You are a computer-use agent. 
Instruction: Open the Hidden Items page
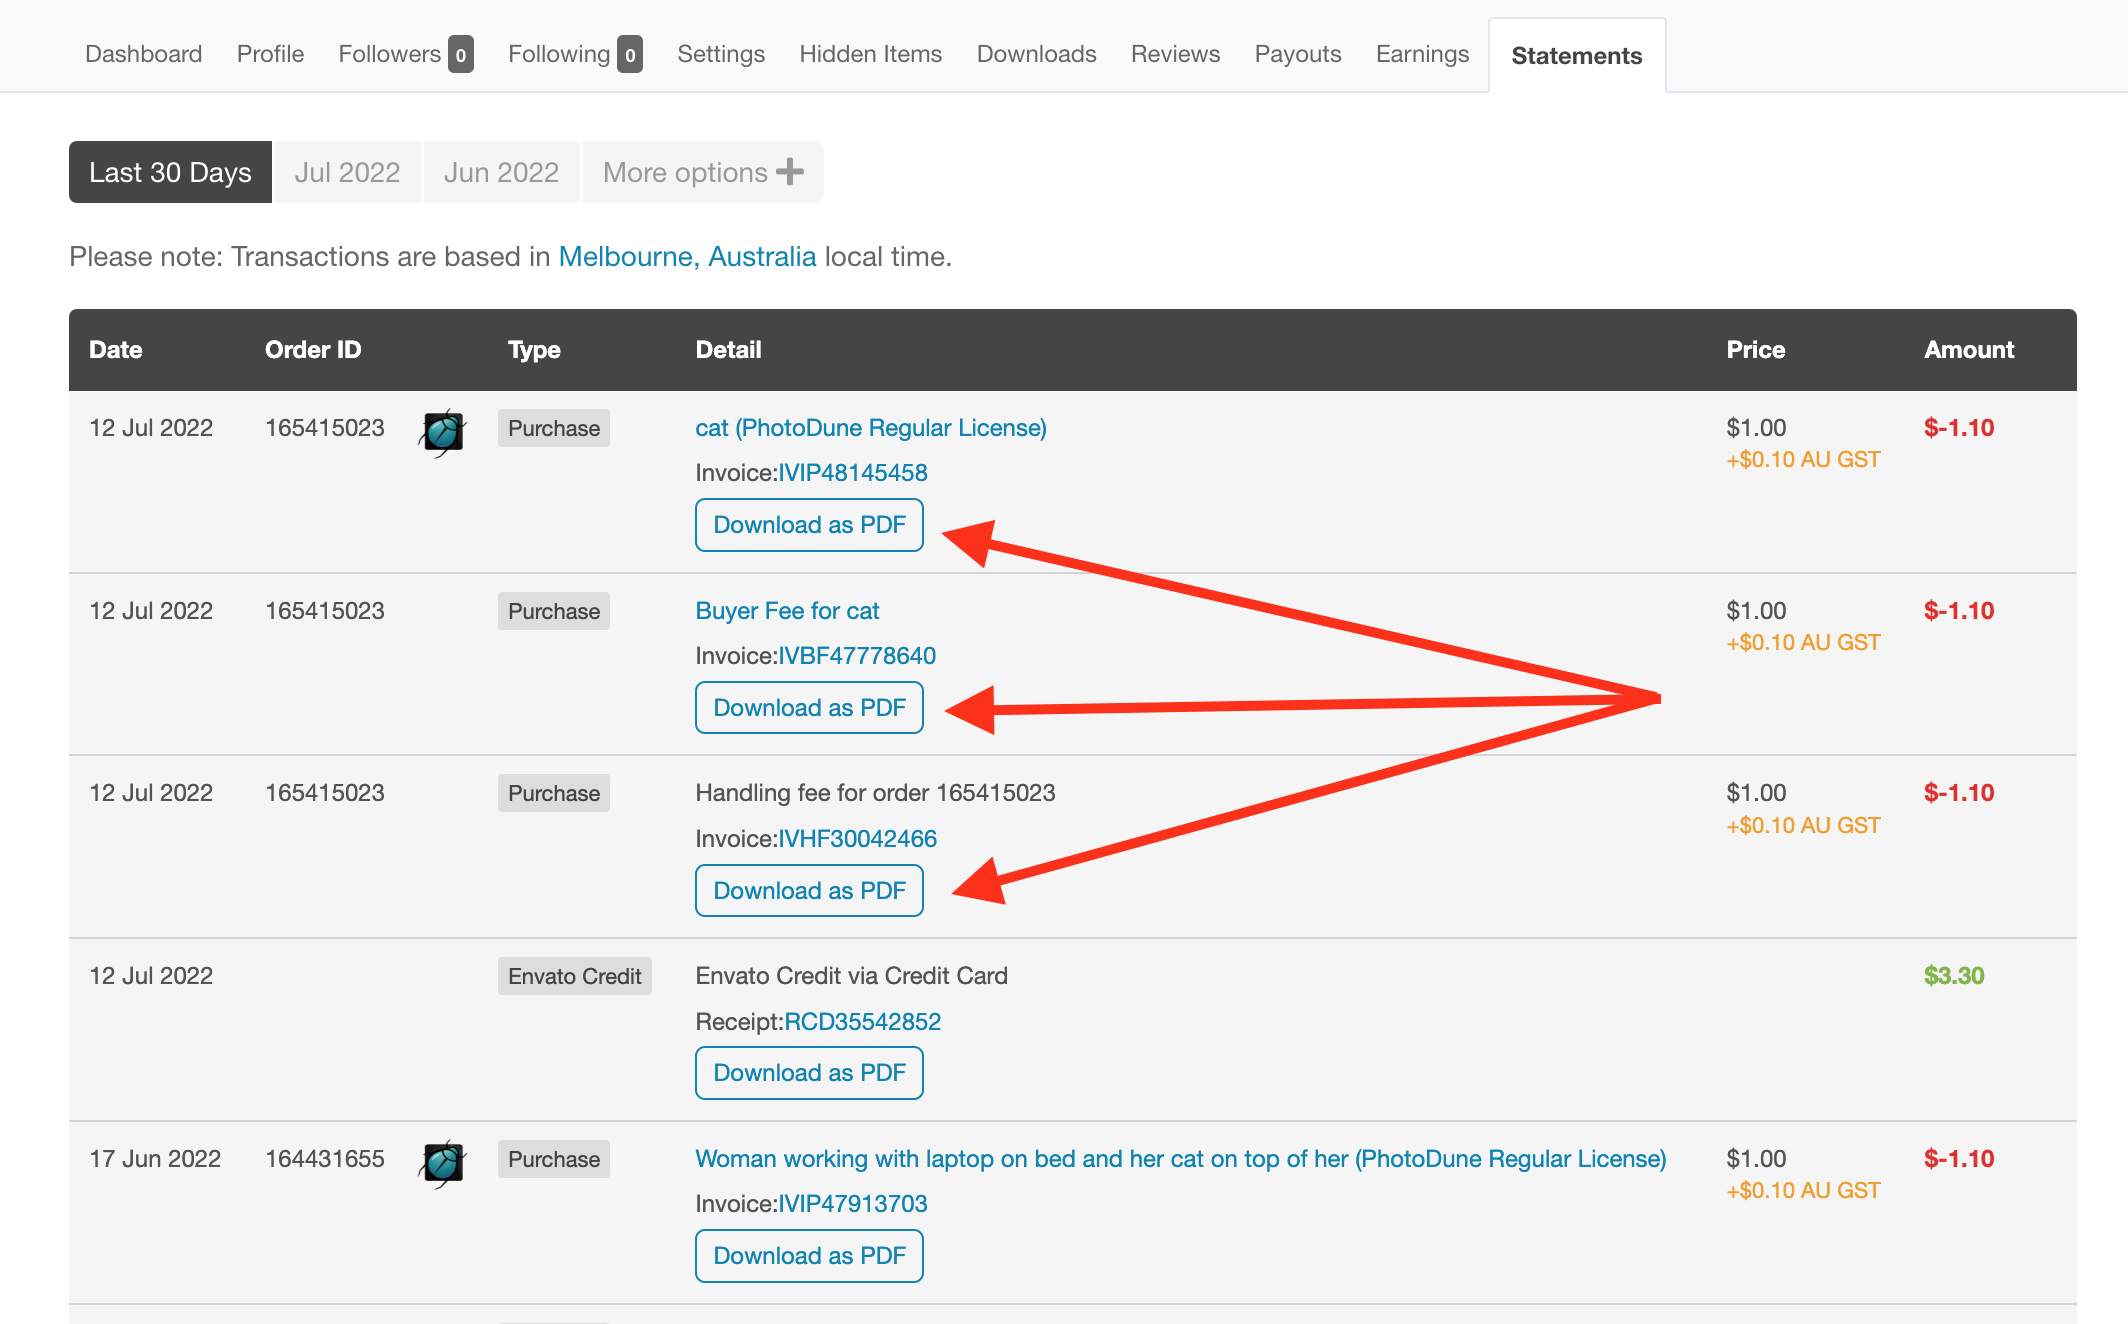coord(869,54)
